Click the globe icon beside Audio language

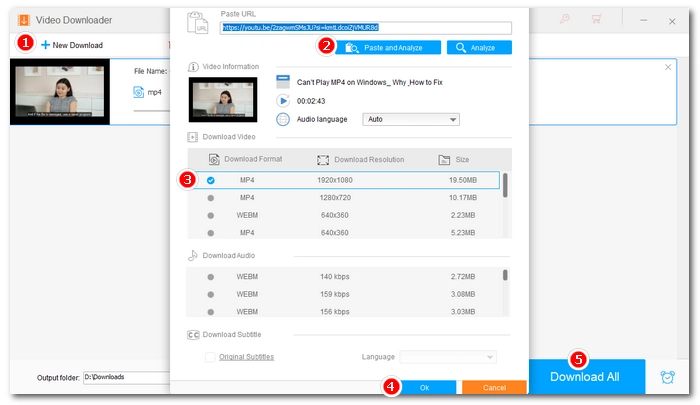pyautogui.click(x=283, y=119)
